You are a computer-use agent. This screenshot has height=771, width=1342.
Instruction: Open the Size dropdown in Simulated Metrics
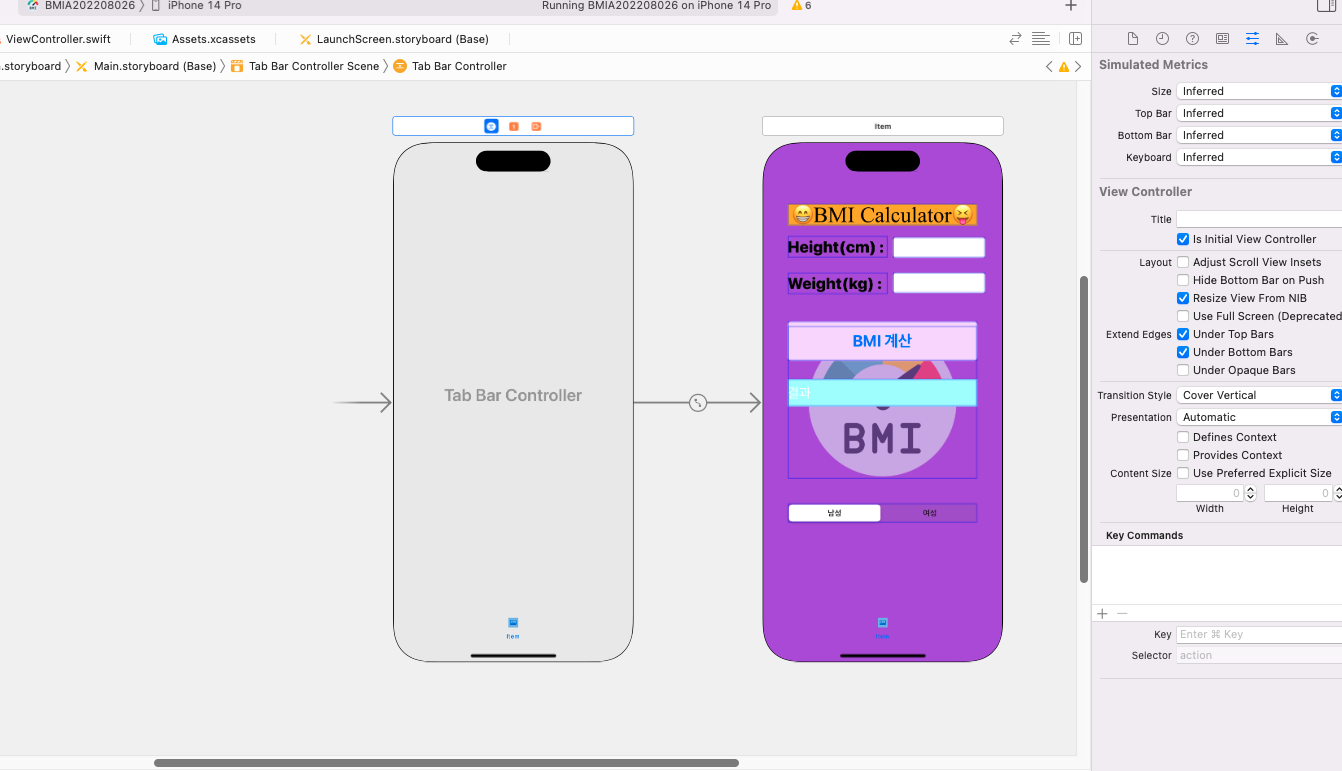[x=1259, y=91]
